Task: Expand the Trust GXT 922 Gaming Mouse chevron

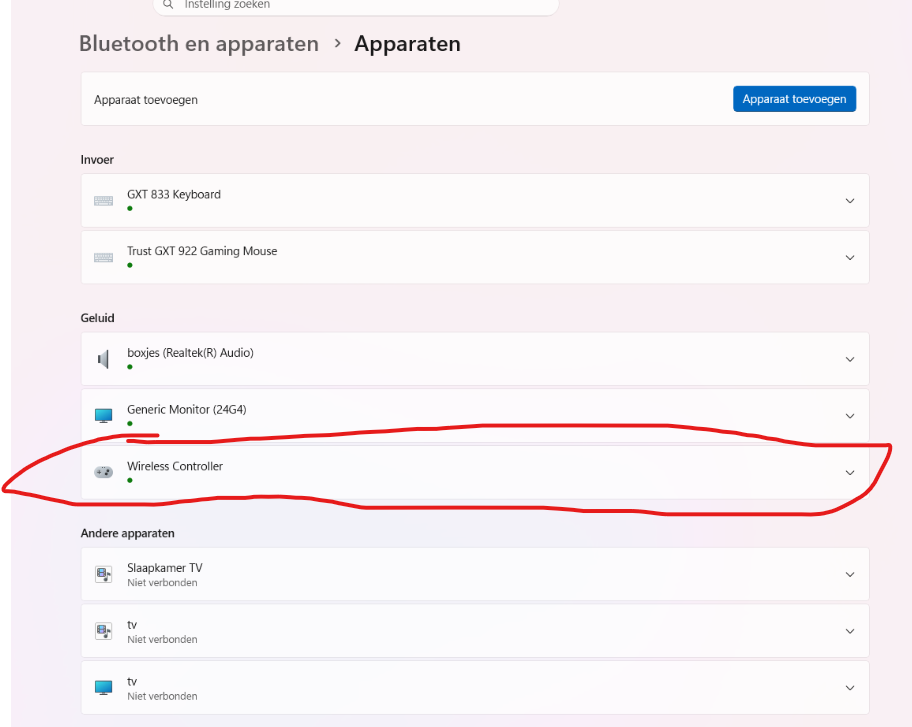Action: (850, 258)
